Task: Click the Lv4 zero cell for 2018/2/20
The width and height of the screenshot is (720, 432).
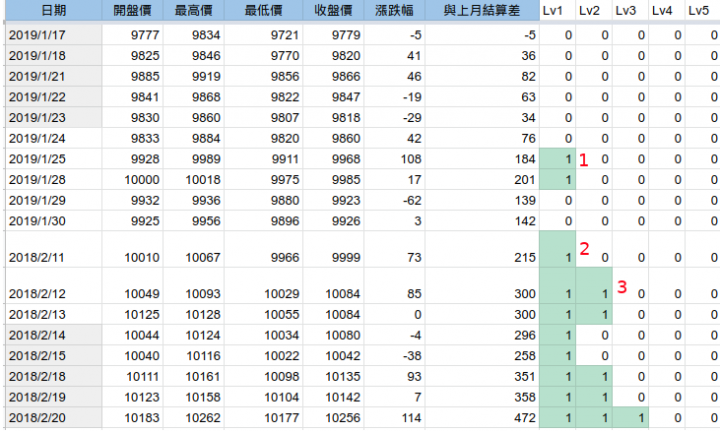Action: (x=667, y=418)
